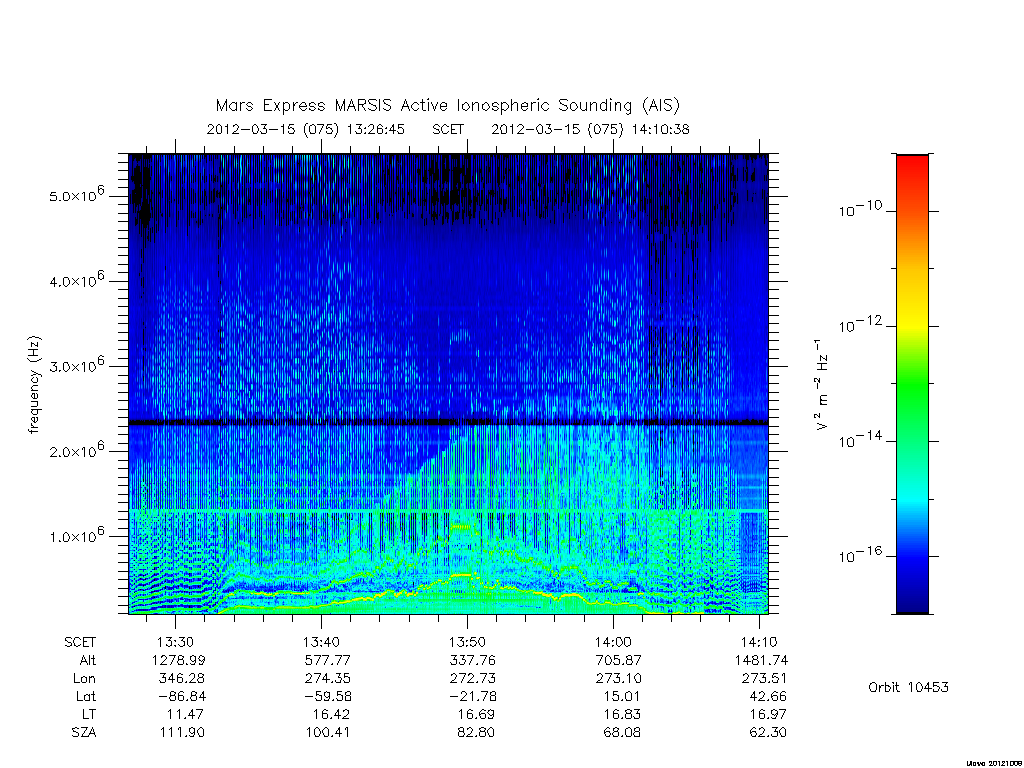
Task: Click the 'LT' row header
Action: pyautogui.click(x=89, y=714)
